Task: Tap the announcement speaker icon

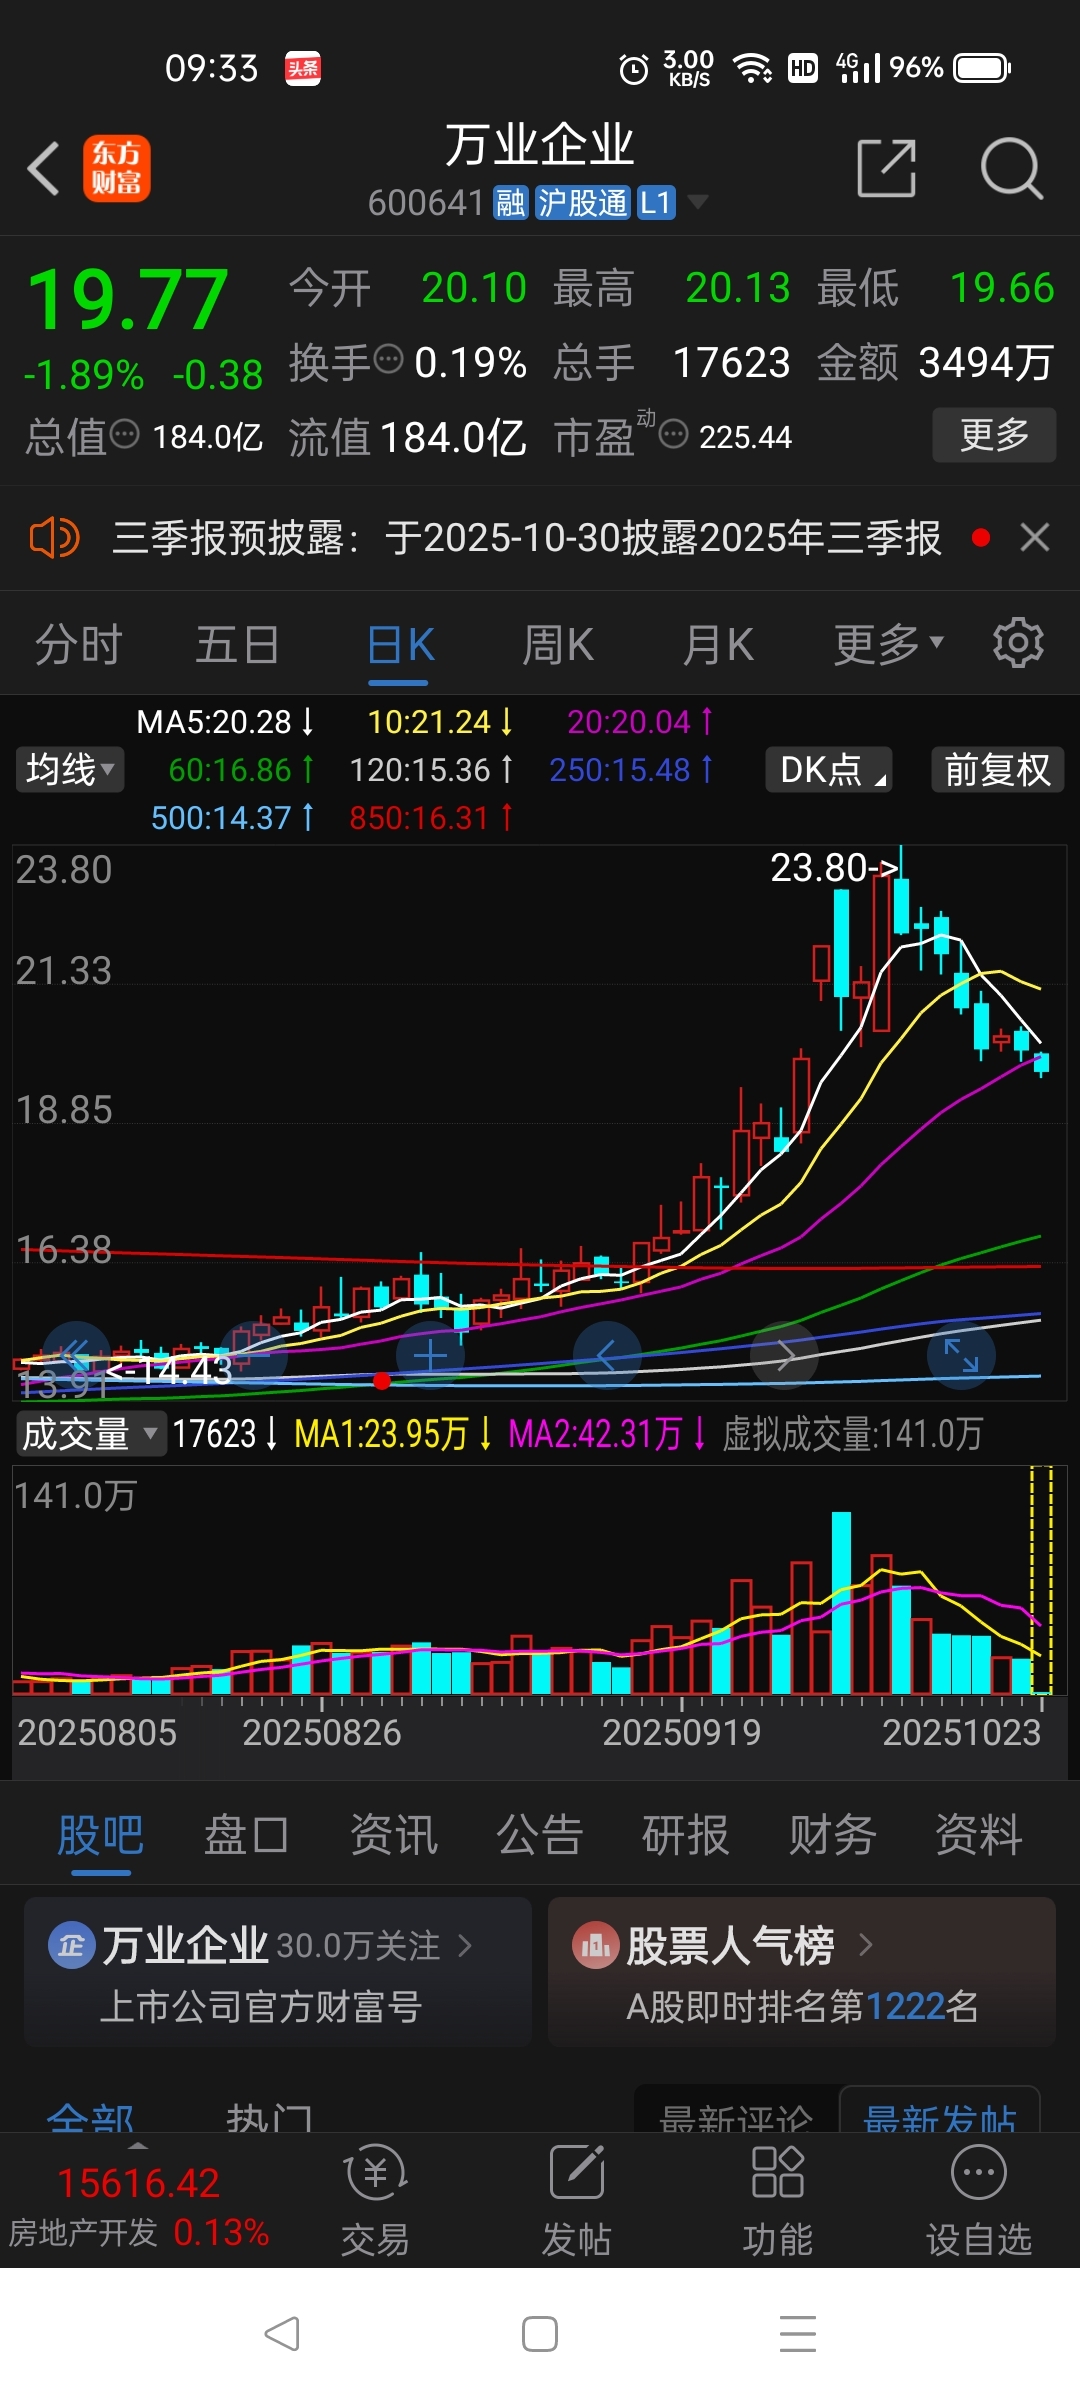Action: 54,538
